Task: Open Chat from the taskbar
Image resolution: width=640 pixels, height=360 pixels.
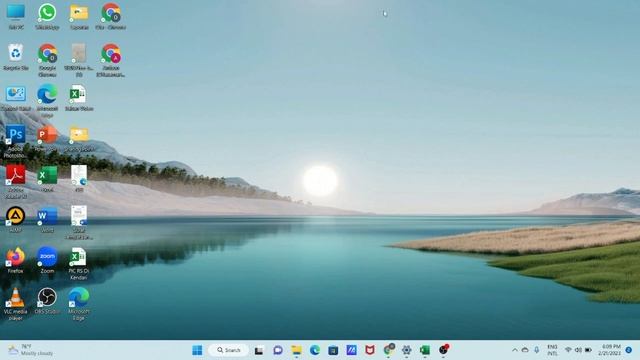Action: pos(278,350)
